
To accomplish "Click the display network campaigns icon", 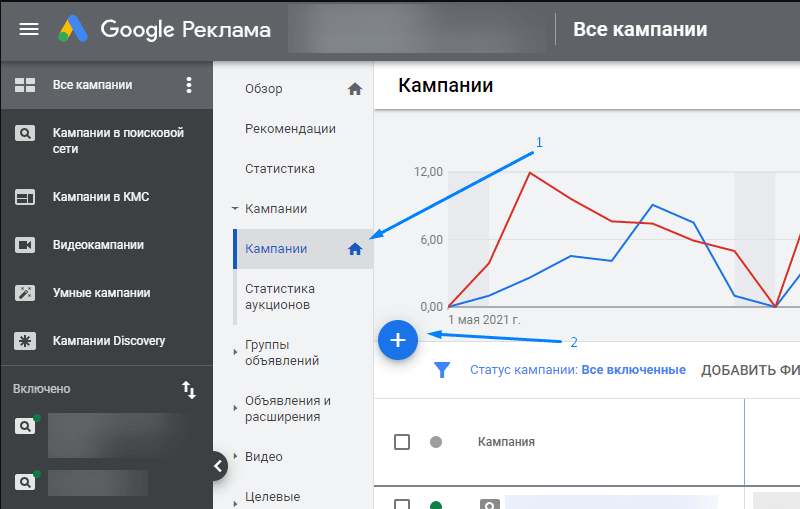I will point(24,197).
